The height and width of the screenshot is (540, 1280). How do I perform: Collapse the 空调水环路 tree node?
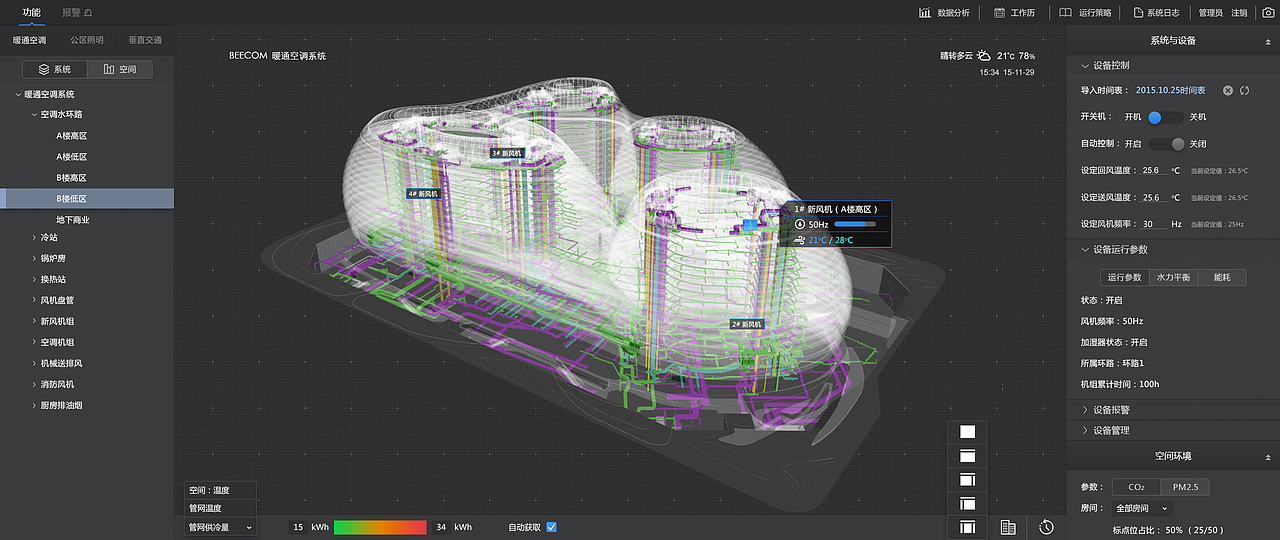[35, 115]
